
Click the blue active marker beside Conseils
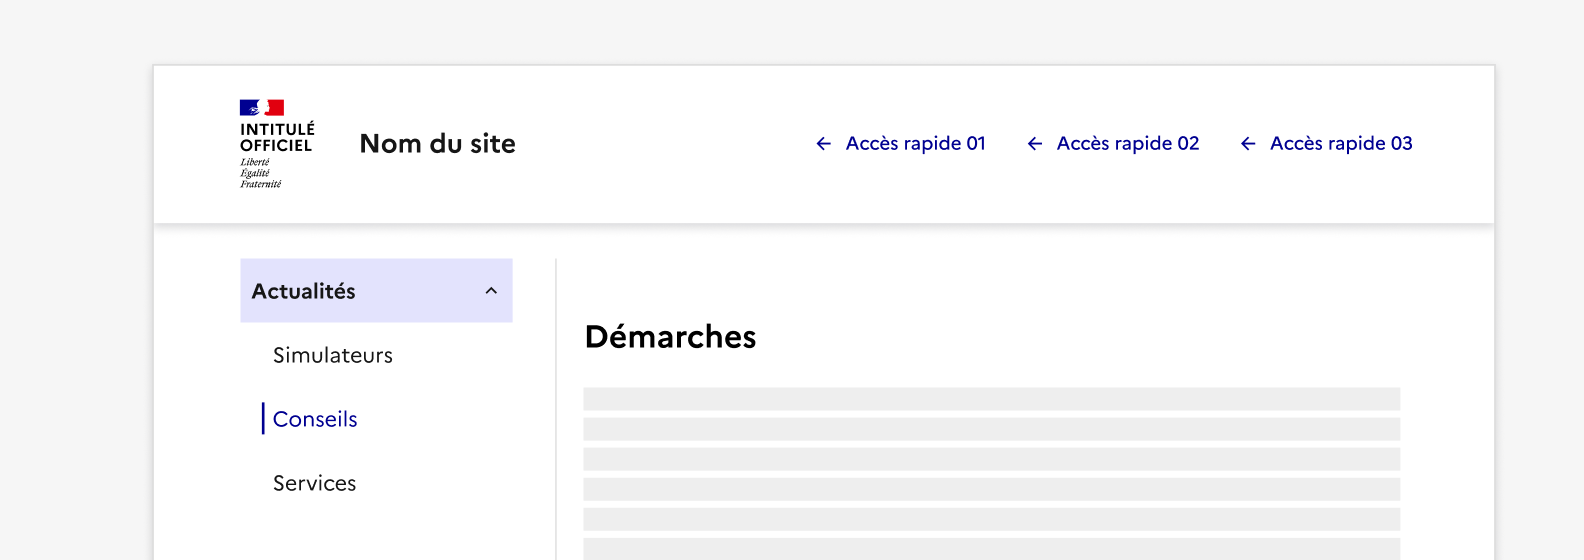click(263, 419)
